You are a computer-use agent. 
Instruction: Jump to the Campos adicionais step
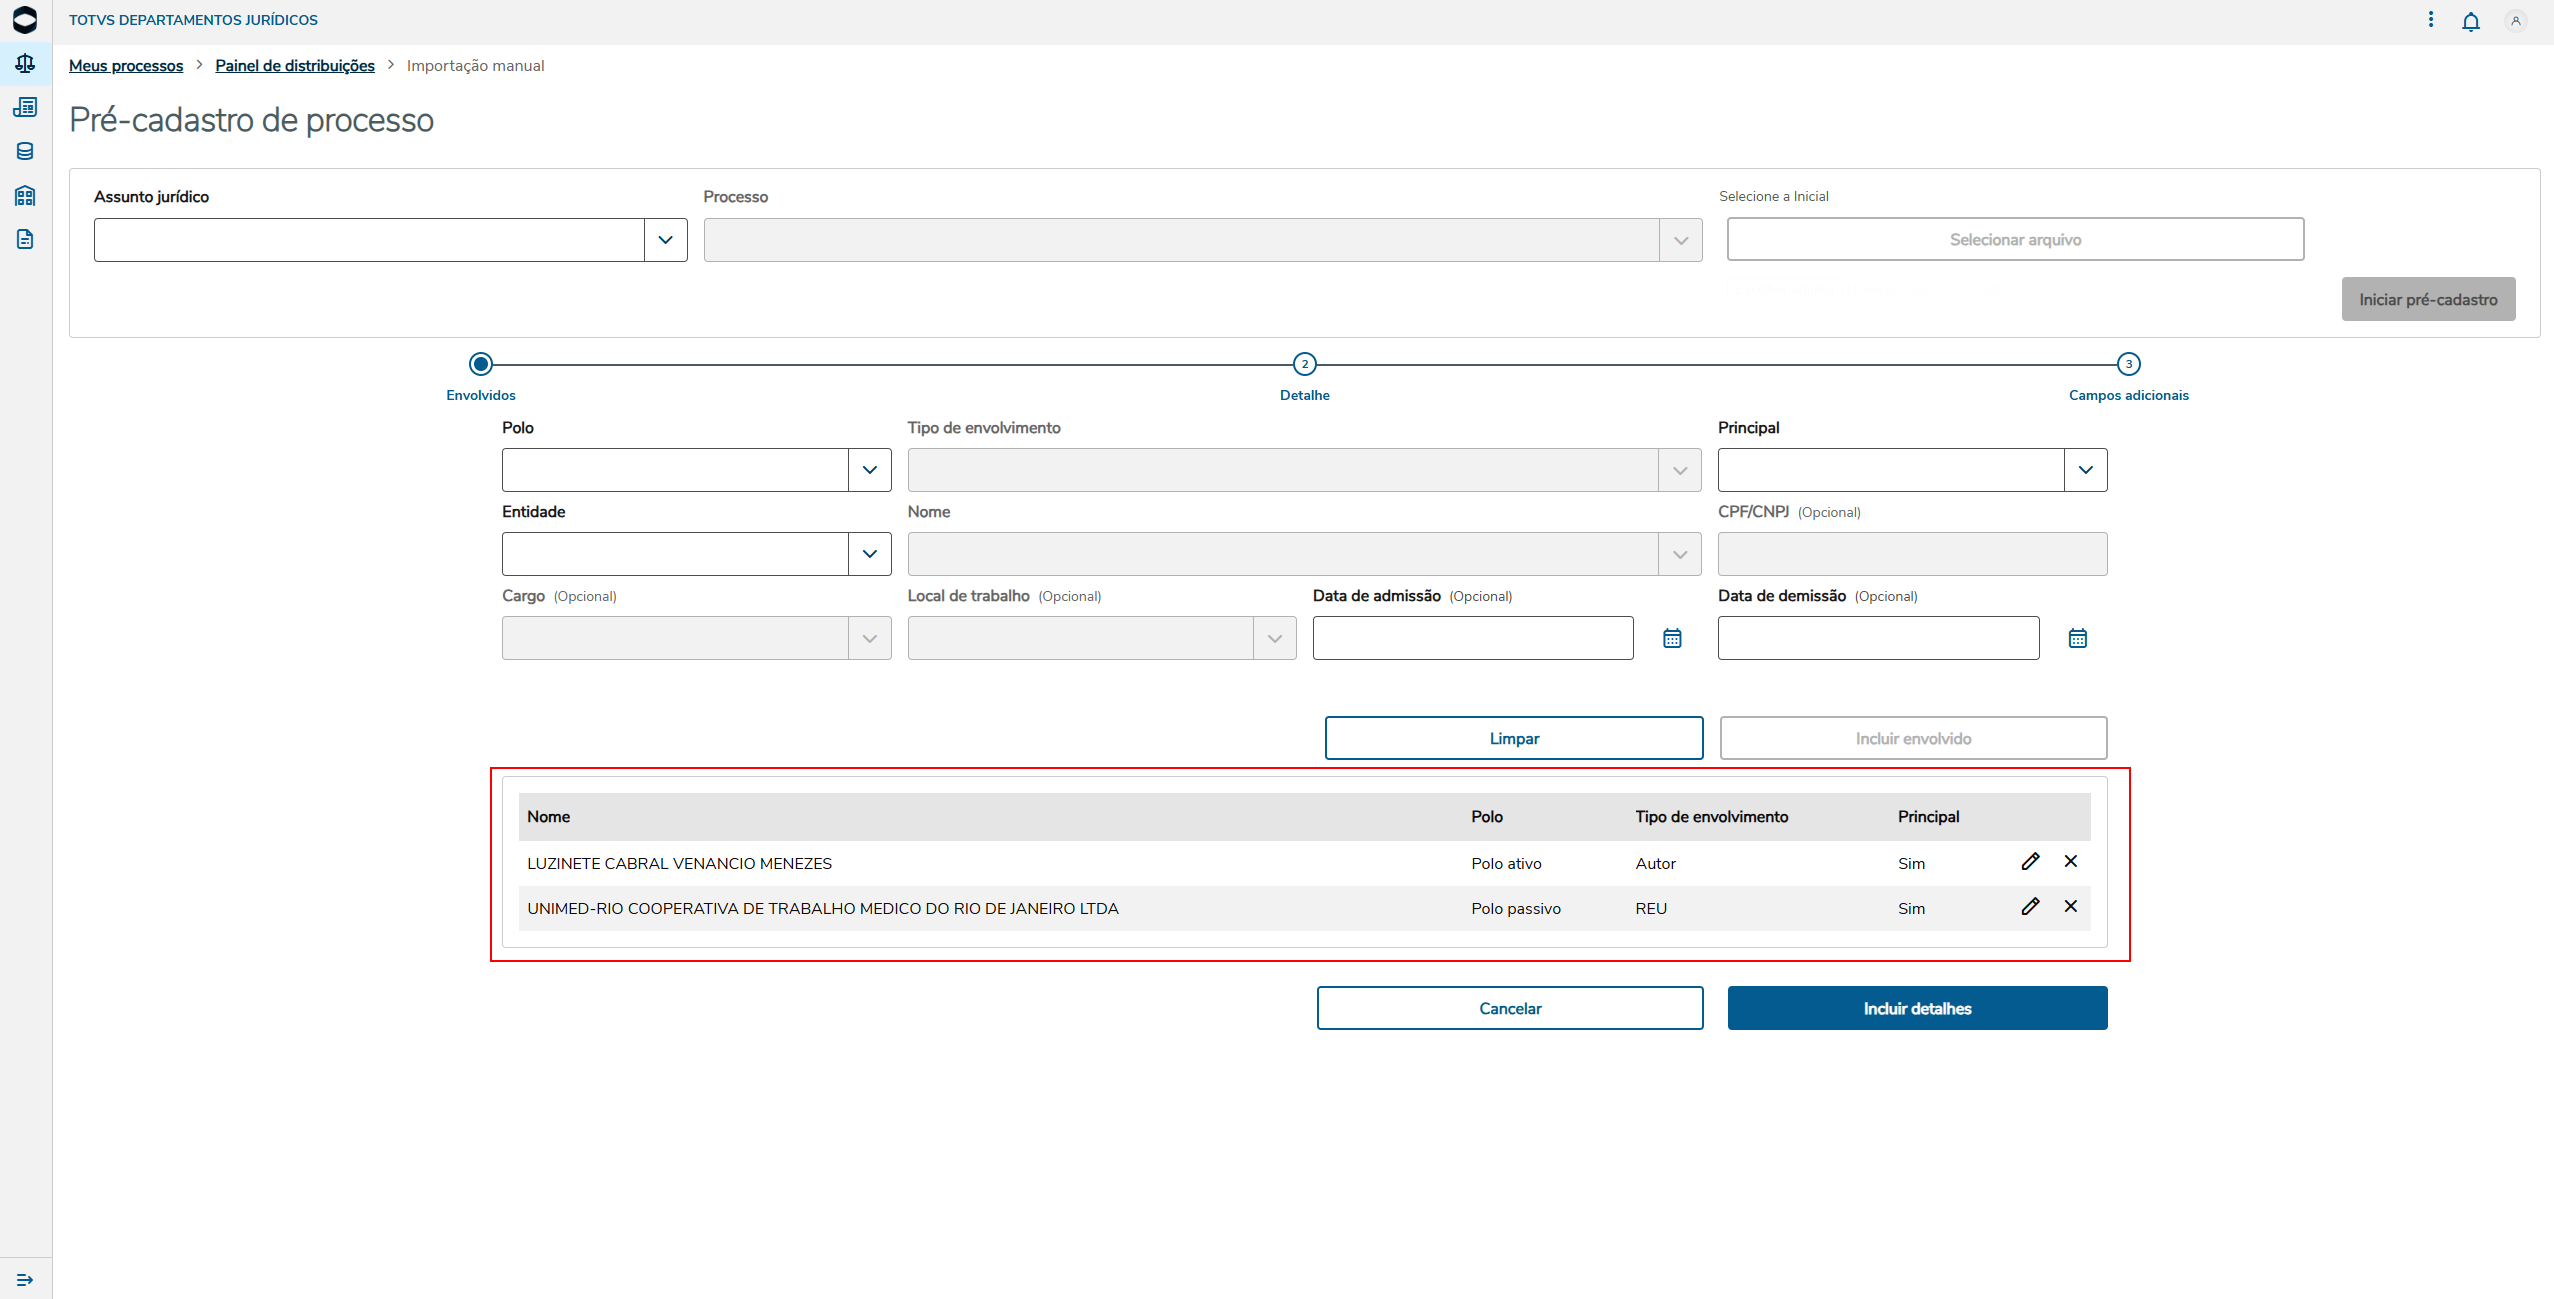tap(2128, 365)
